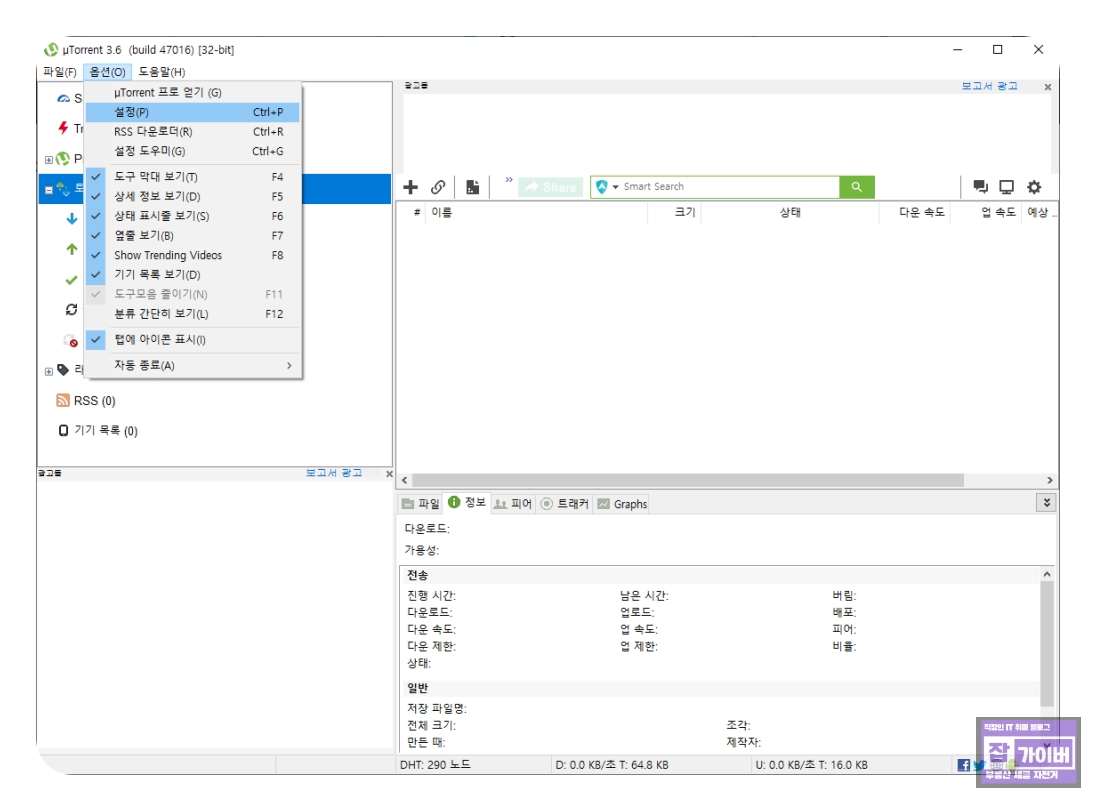
Task: Open settings via gear toolbar icon
Action: point(1034,187)
